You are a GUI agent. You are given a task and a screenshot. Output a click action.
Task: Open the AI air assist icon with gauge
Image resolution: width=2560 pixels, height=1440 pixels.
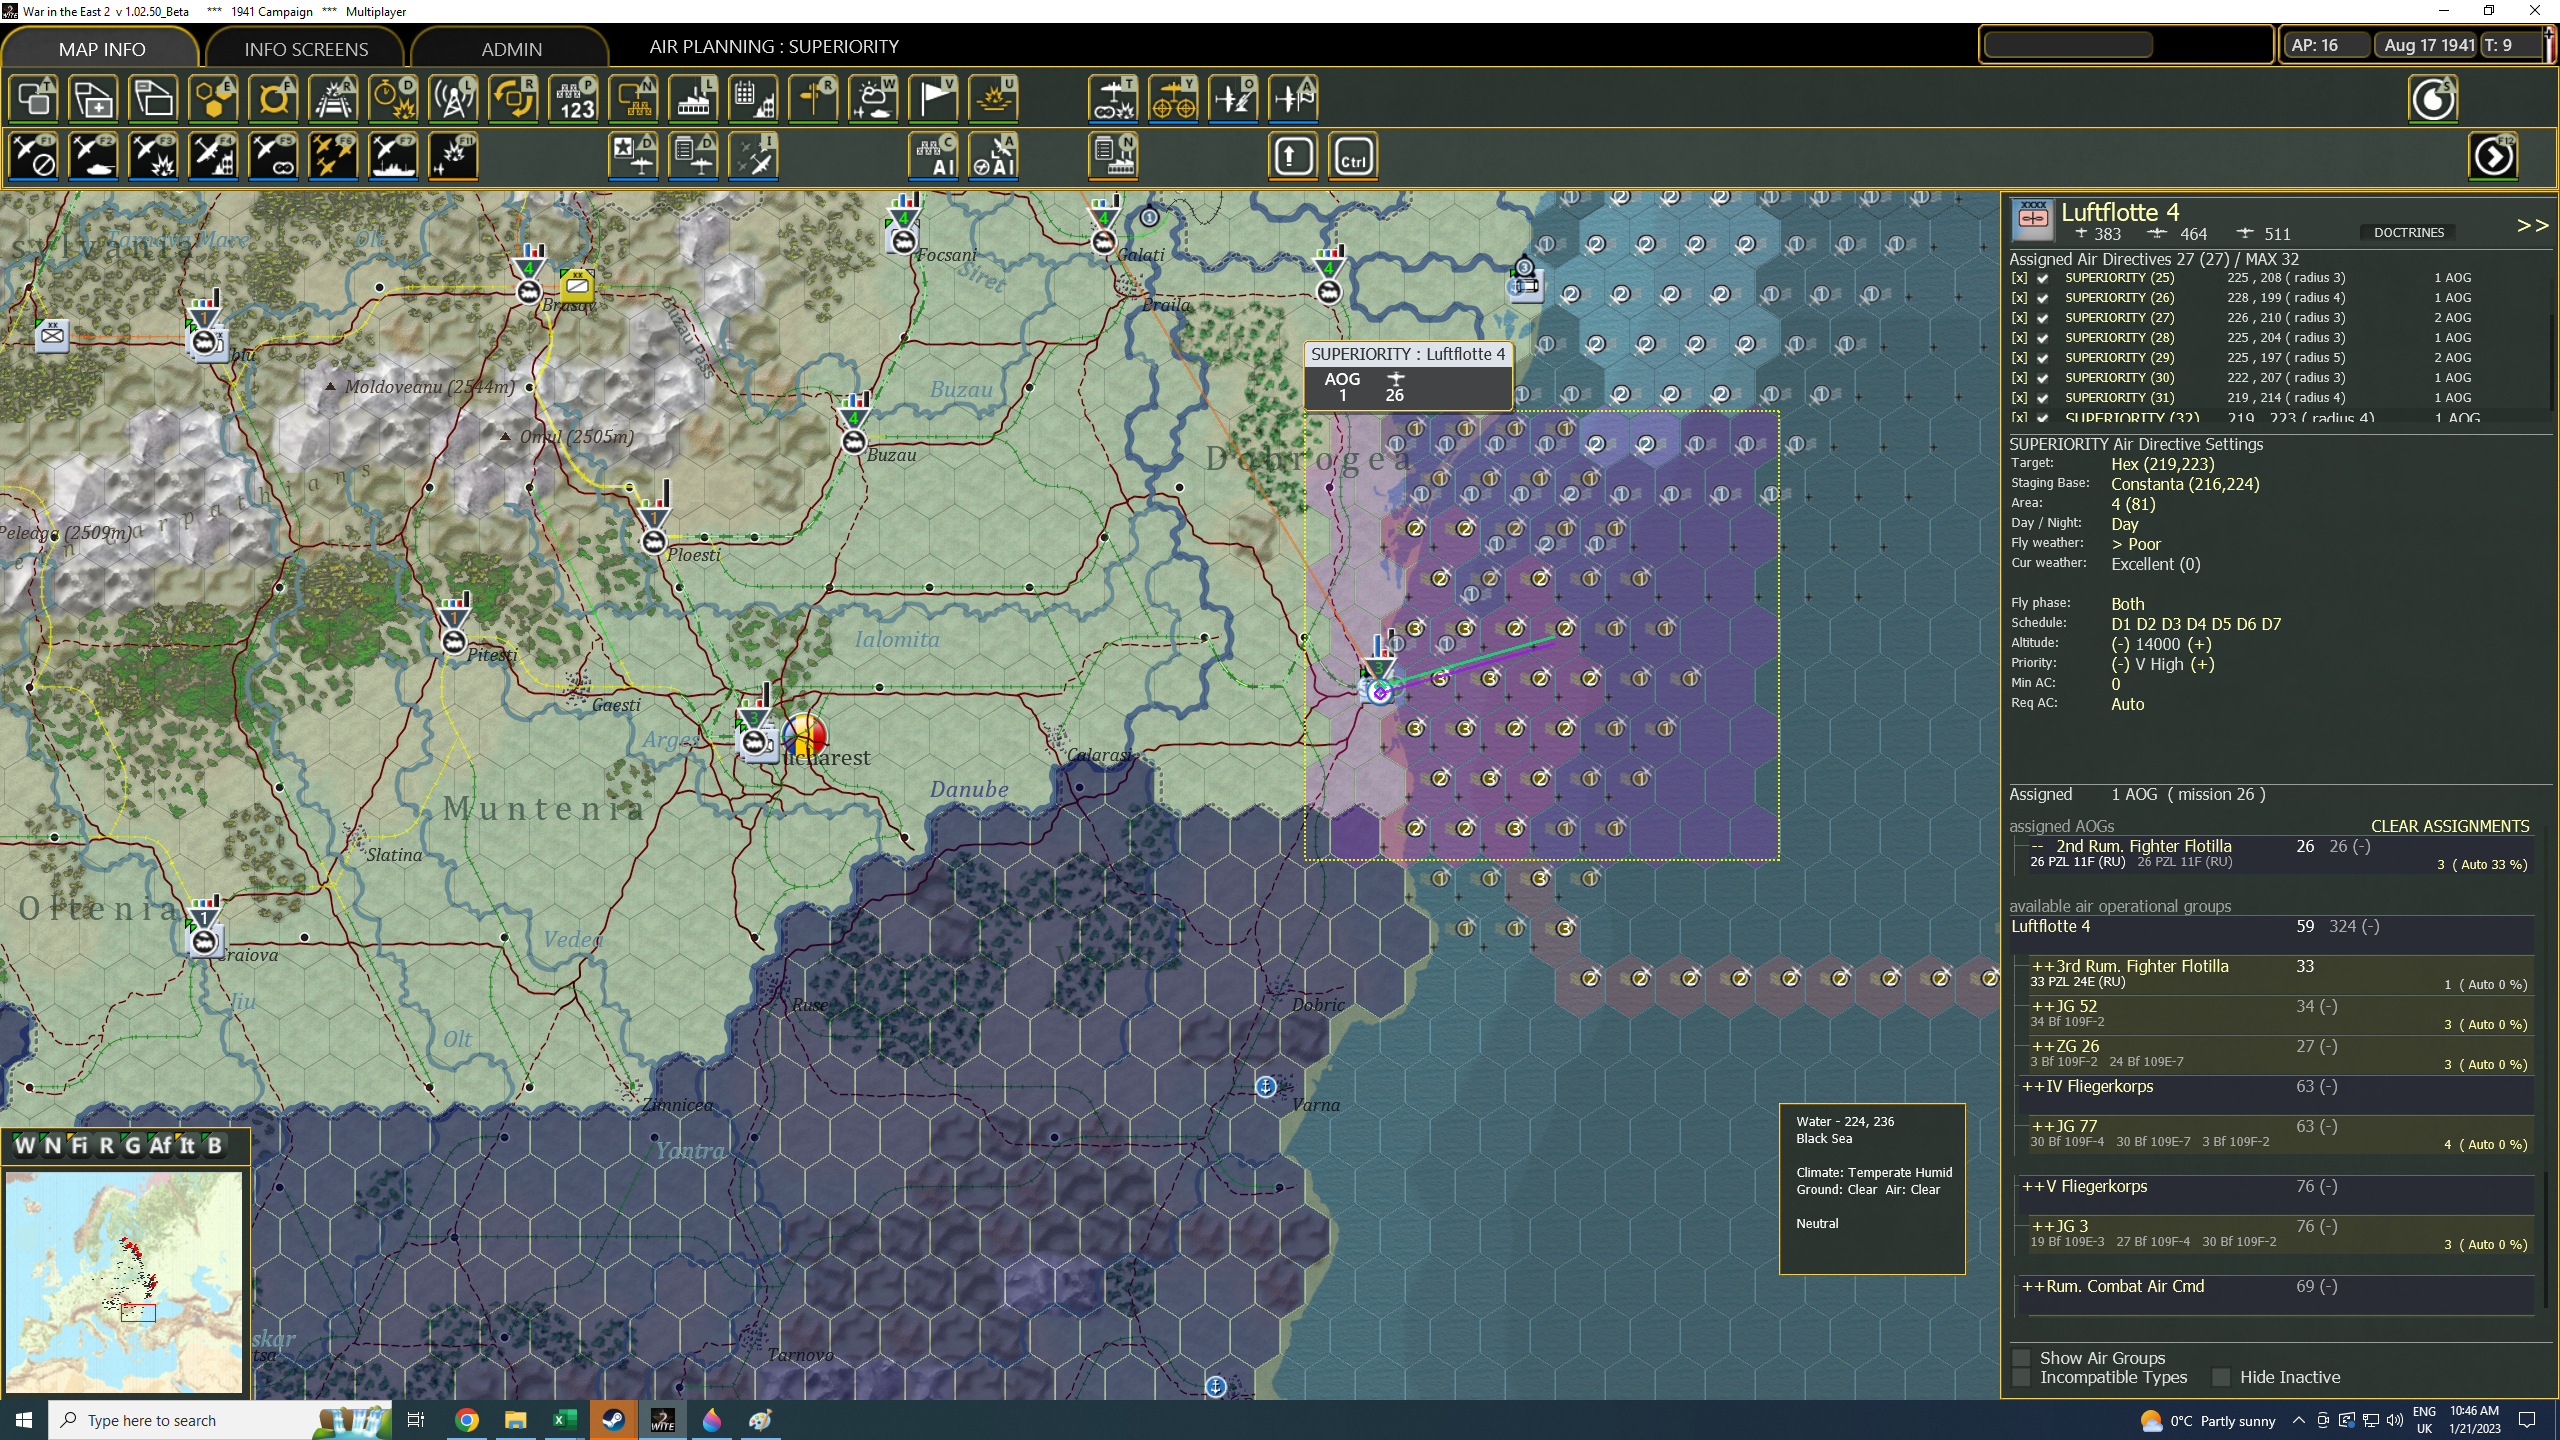pyautogui.click(x=993, y=156)
